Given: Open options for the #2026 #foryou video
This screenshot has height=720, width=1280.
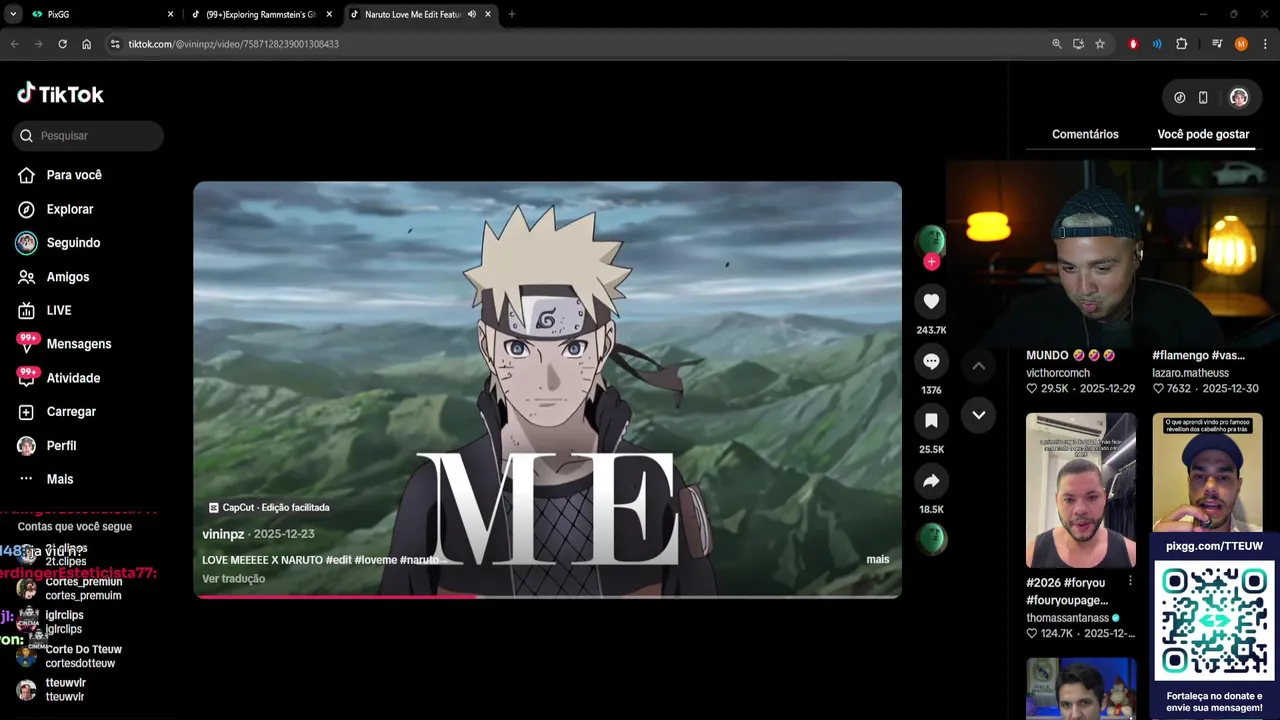Looking at the screenshot, I should 1130,581.
